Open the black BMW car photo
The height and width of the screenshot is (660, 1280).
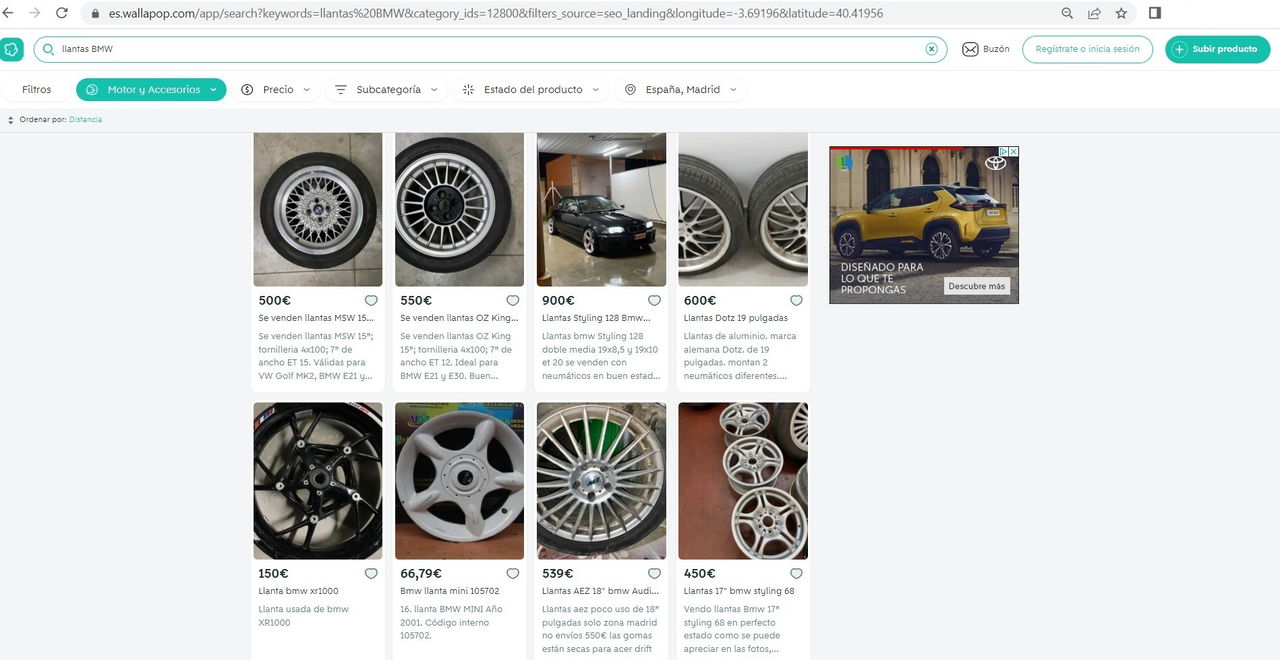pos(601,210)
